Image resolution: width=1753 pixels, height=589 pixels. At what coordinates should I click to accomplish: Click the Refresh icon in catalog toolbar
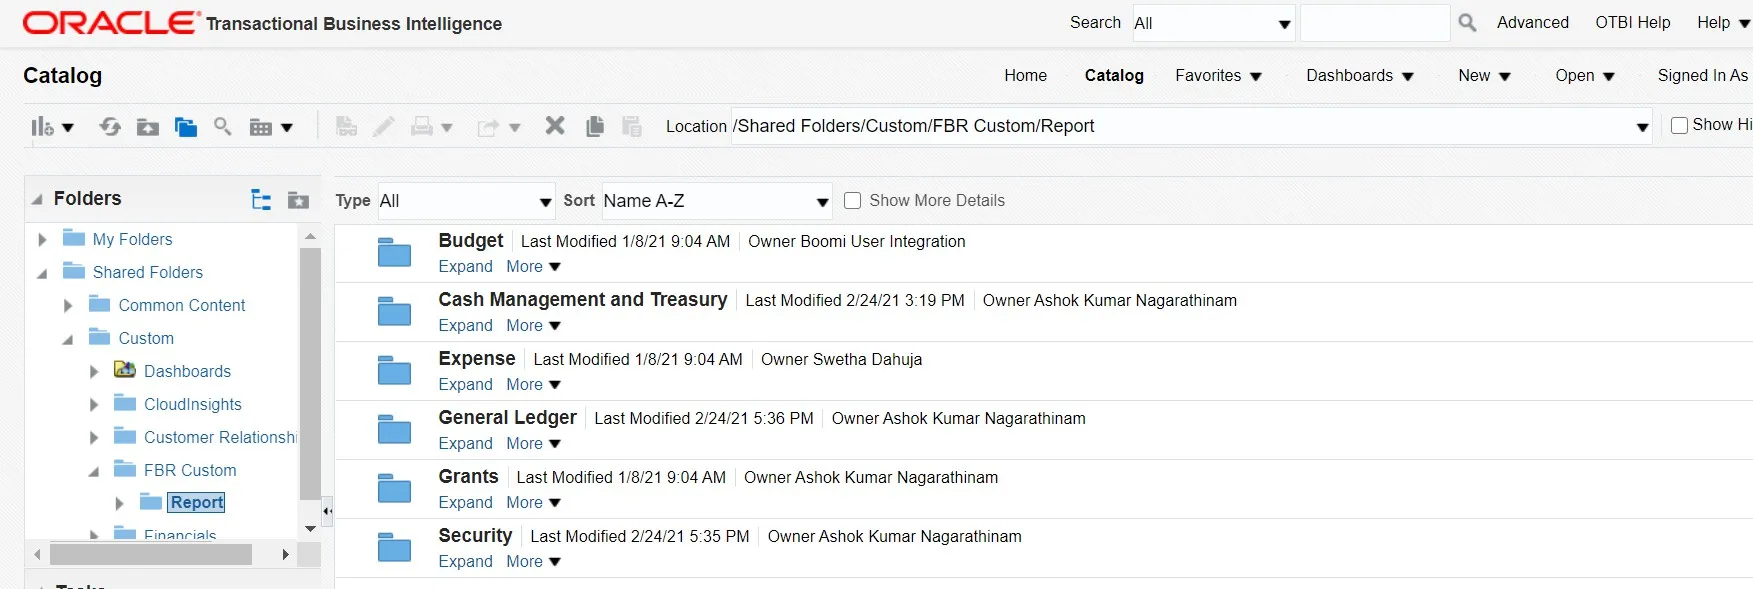coord(110,127)
